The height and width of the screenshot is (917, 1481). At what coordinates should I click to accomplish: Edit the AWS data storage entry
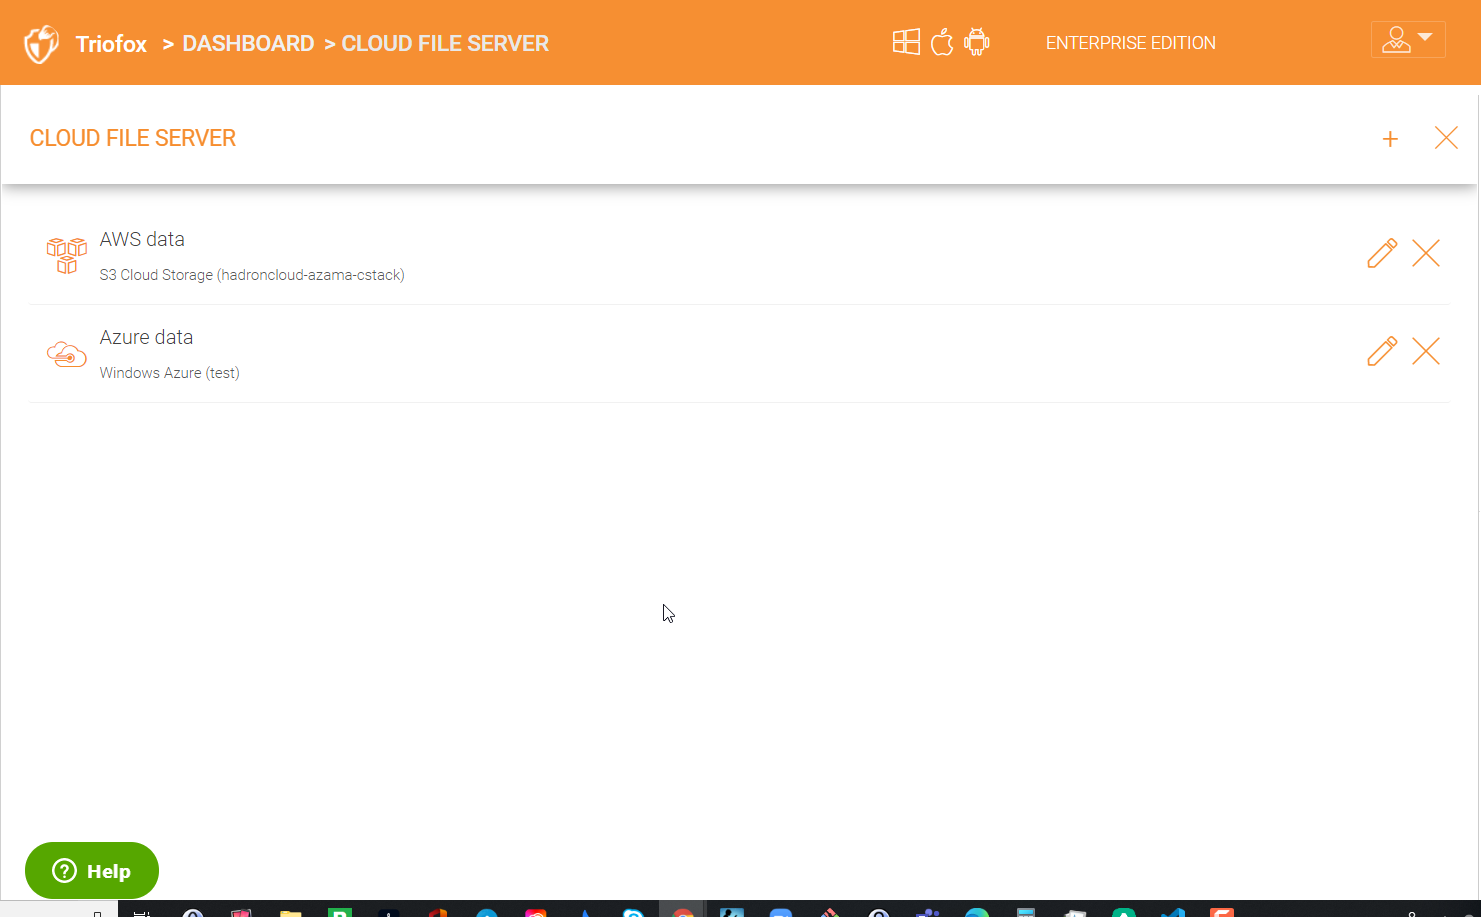pos(1382,253)
